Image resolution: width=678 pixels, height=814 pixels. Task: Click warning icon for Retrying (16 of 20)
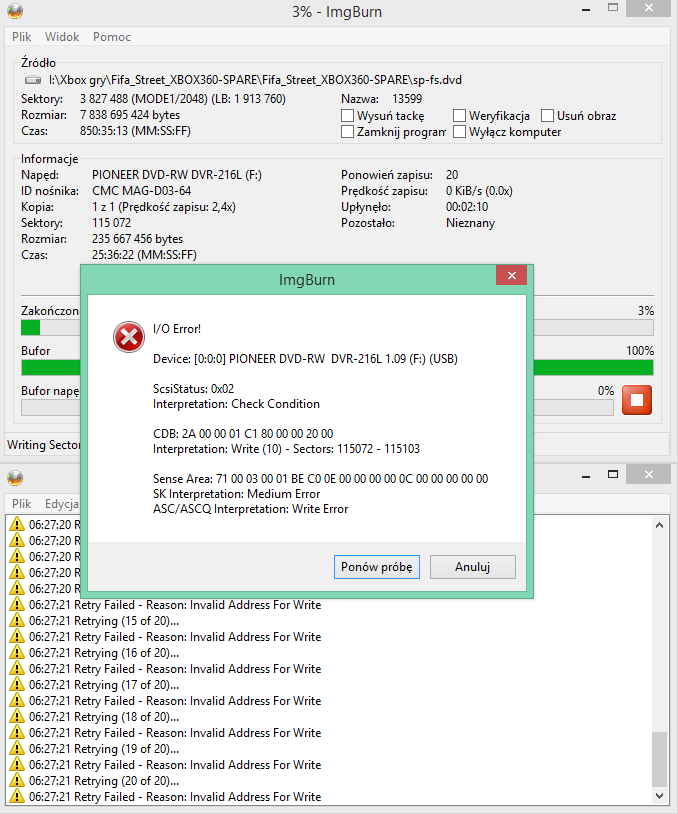[x=17, y=653]
